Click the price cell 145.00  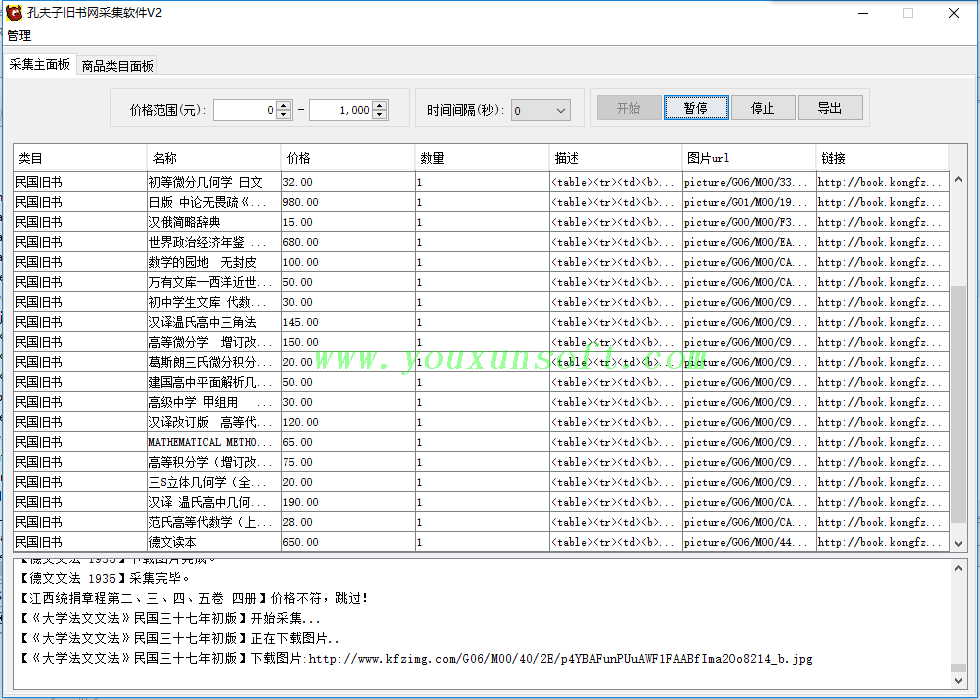[348, 322]
